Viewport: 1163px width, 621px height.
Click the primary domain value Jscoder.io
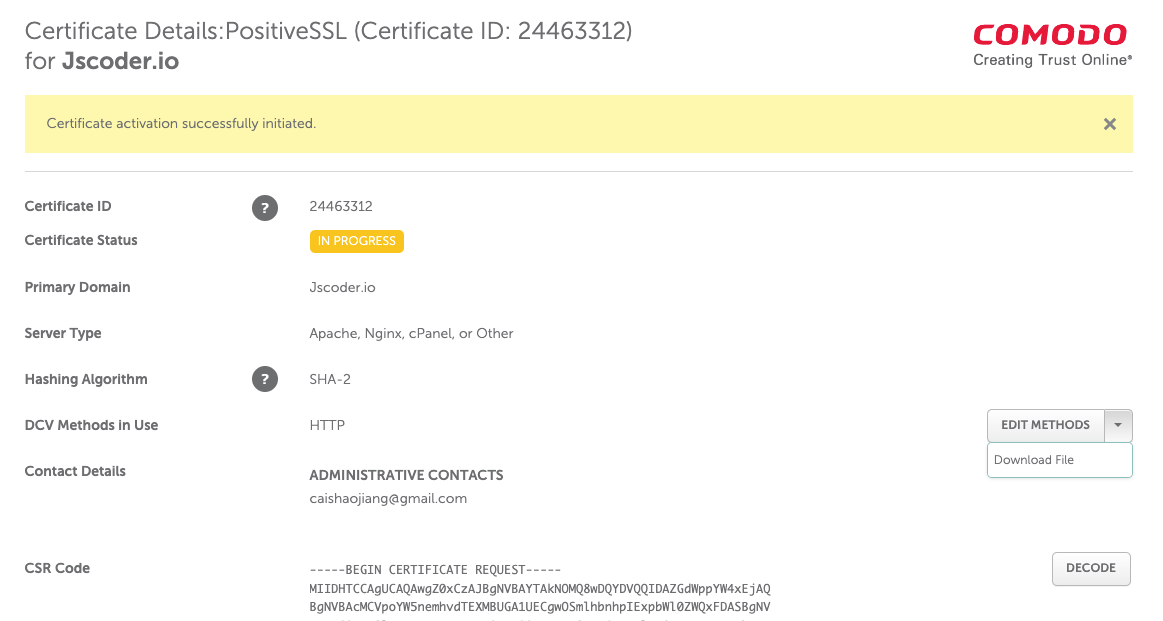click(x=342, y=287)
